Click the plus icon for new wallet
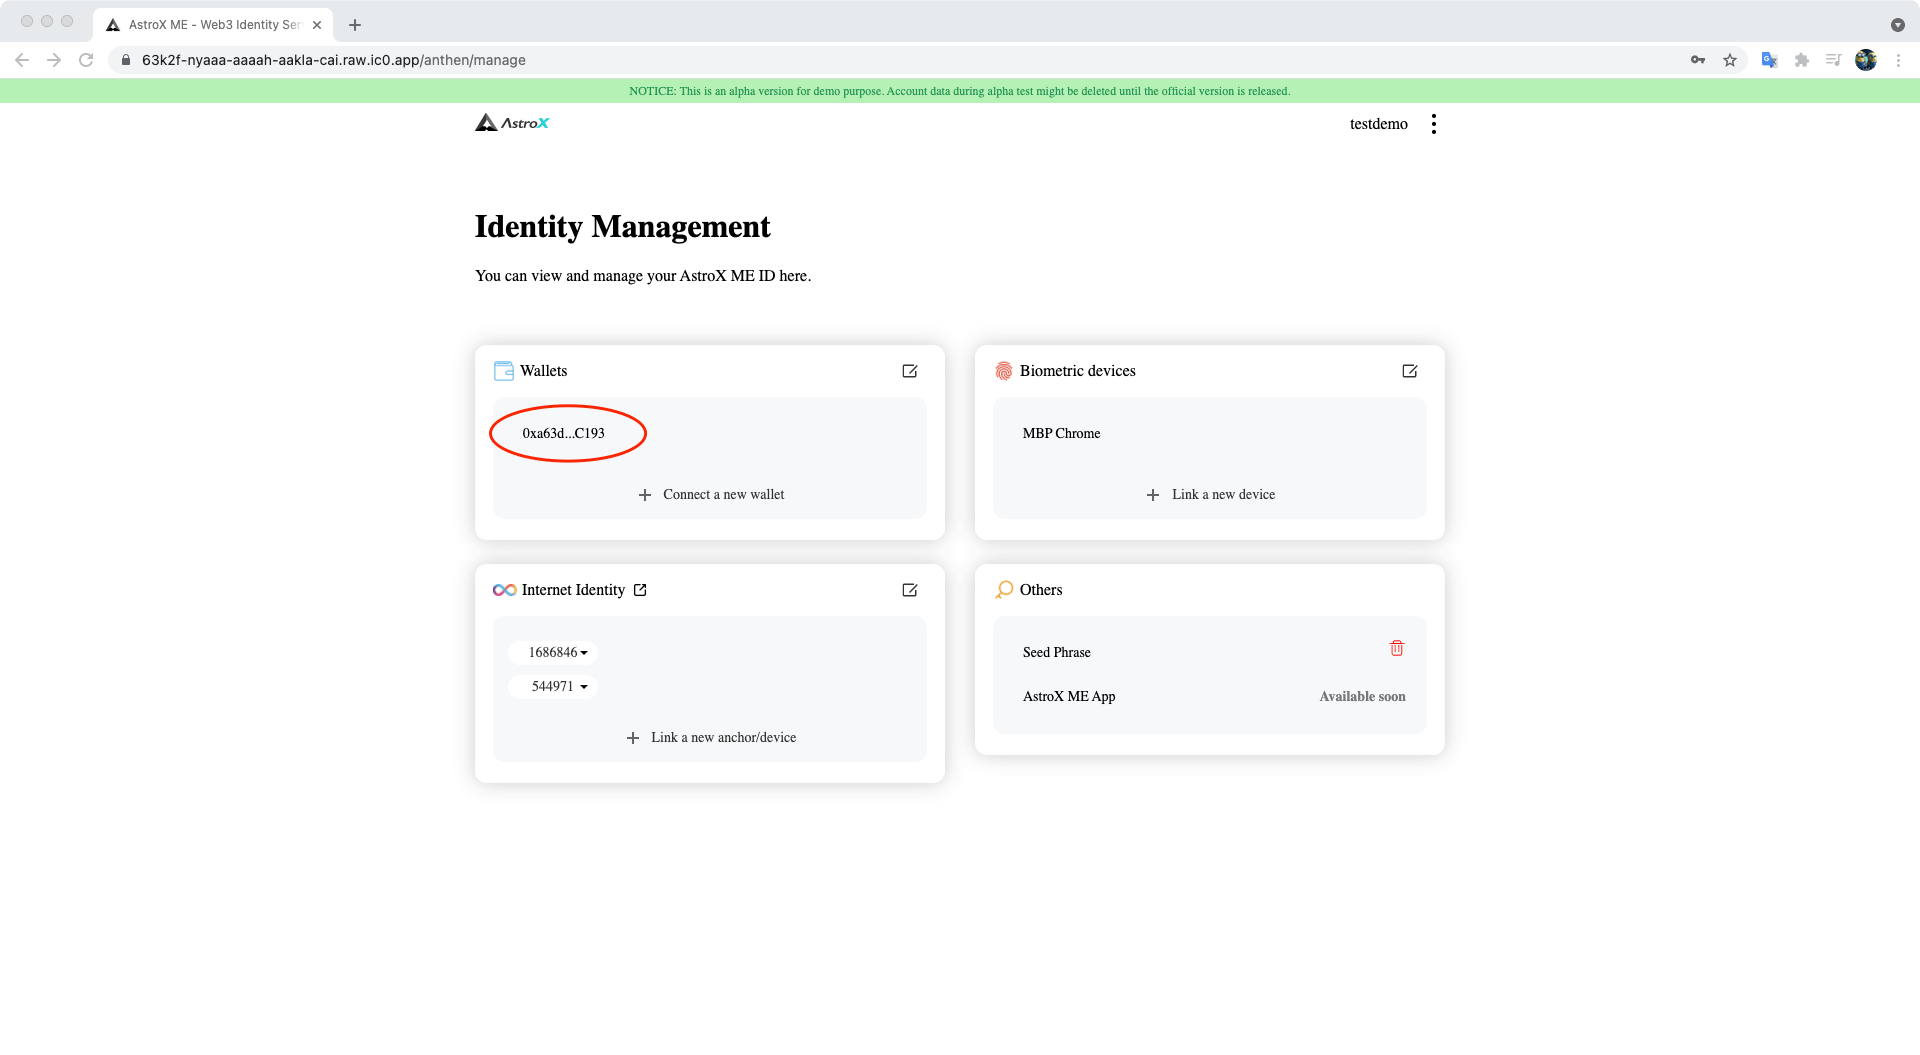This screenshot has height=1055, width=1920. coord(645,495)
